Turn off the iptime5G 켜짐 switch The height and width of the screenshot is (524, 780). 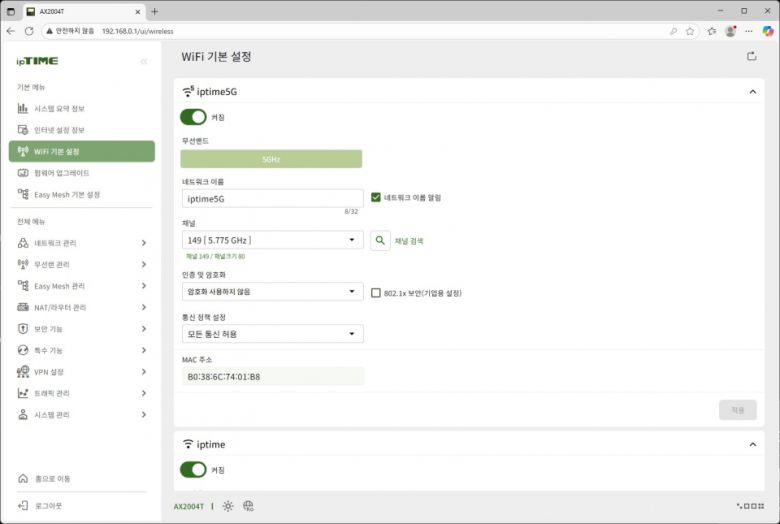click(193, 117)
